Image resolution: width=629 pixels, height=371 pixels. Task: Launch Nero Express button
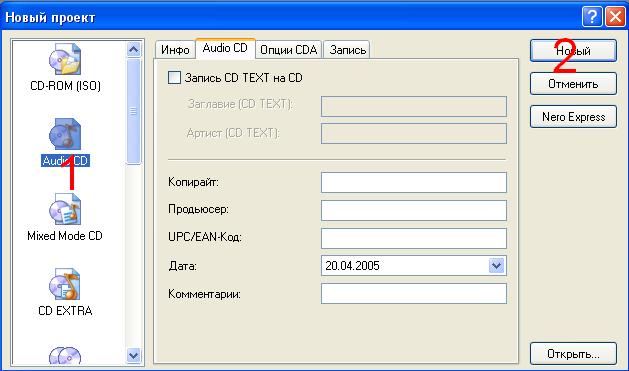click(573, 117)
